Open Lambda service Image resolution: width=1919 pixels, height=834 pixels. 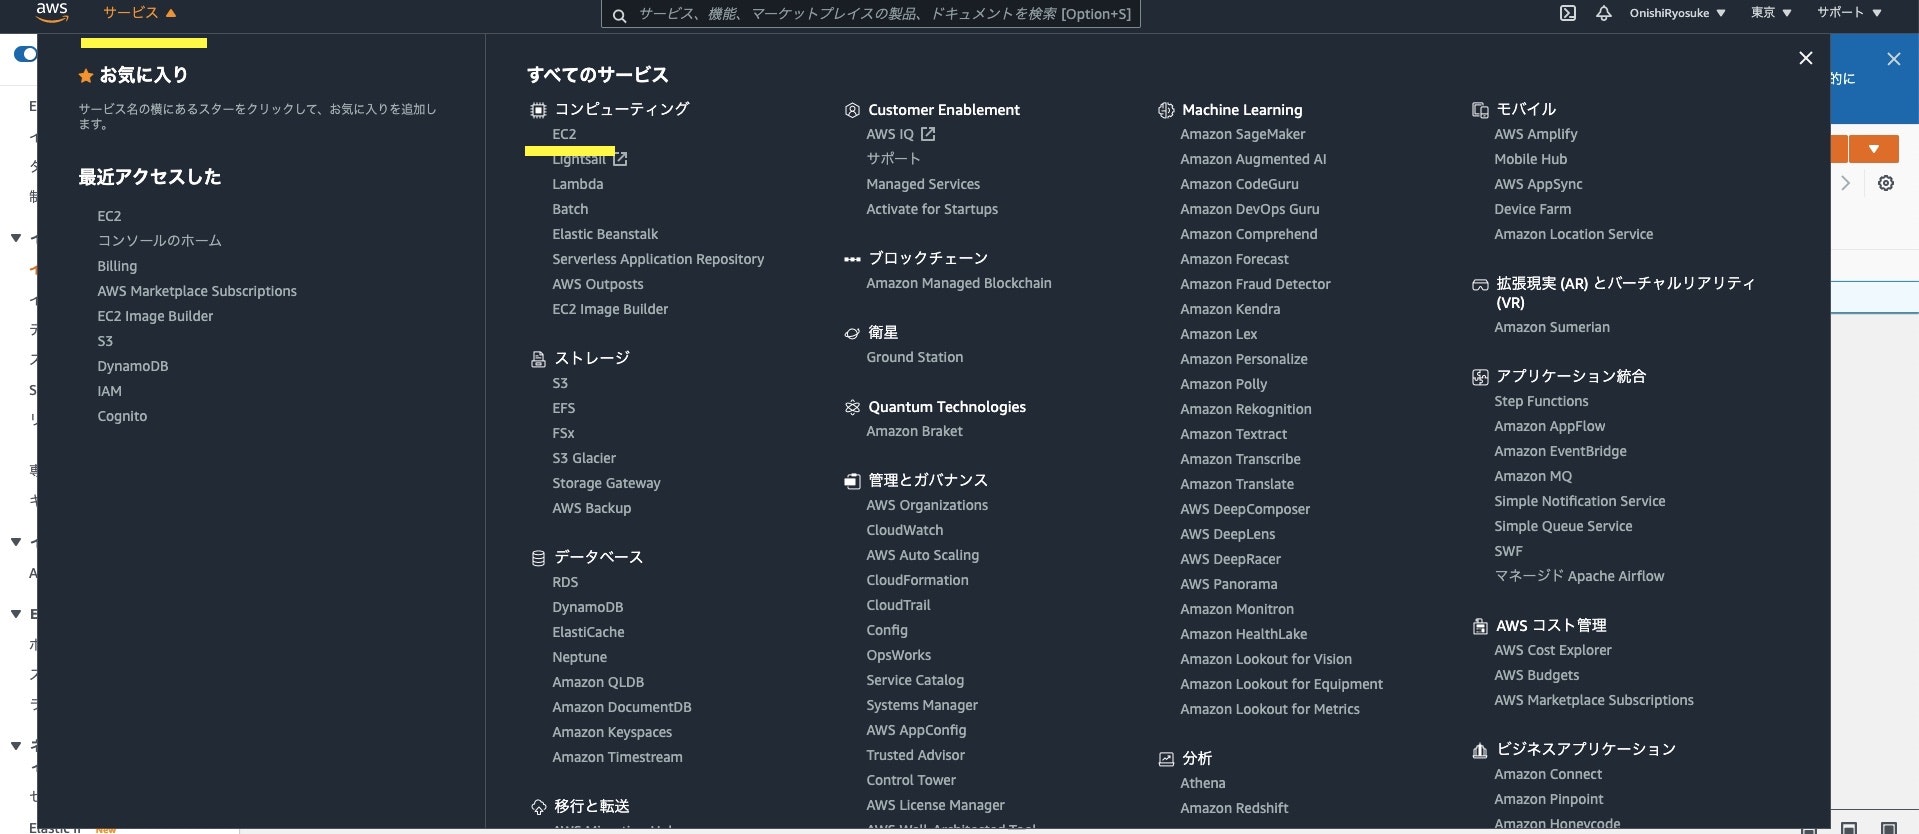tap(578, 184)
